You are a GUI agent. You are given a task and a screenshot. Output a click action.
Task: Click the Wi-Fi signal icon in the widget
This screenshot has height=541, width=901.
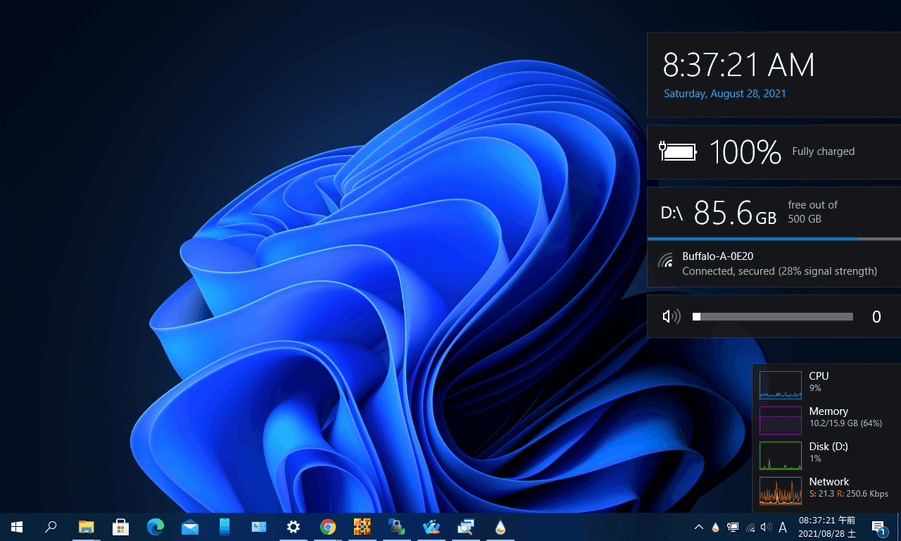[665, 260]
